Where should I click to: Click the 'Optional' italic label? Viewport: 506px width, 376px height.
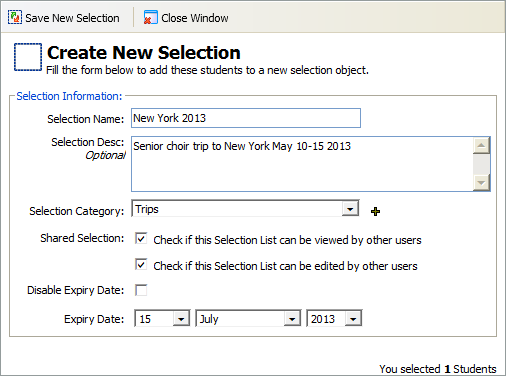coord(105,155)
